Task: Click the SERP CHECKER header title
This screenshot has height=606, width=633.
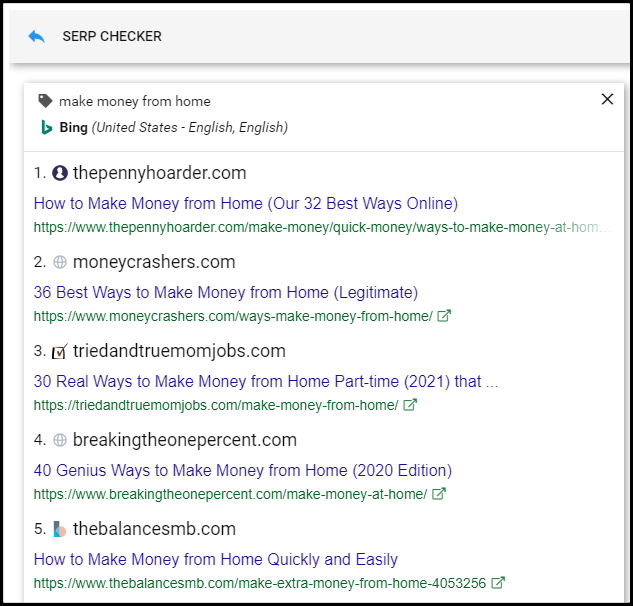Action: coord(112,36)
